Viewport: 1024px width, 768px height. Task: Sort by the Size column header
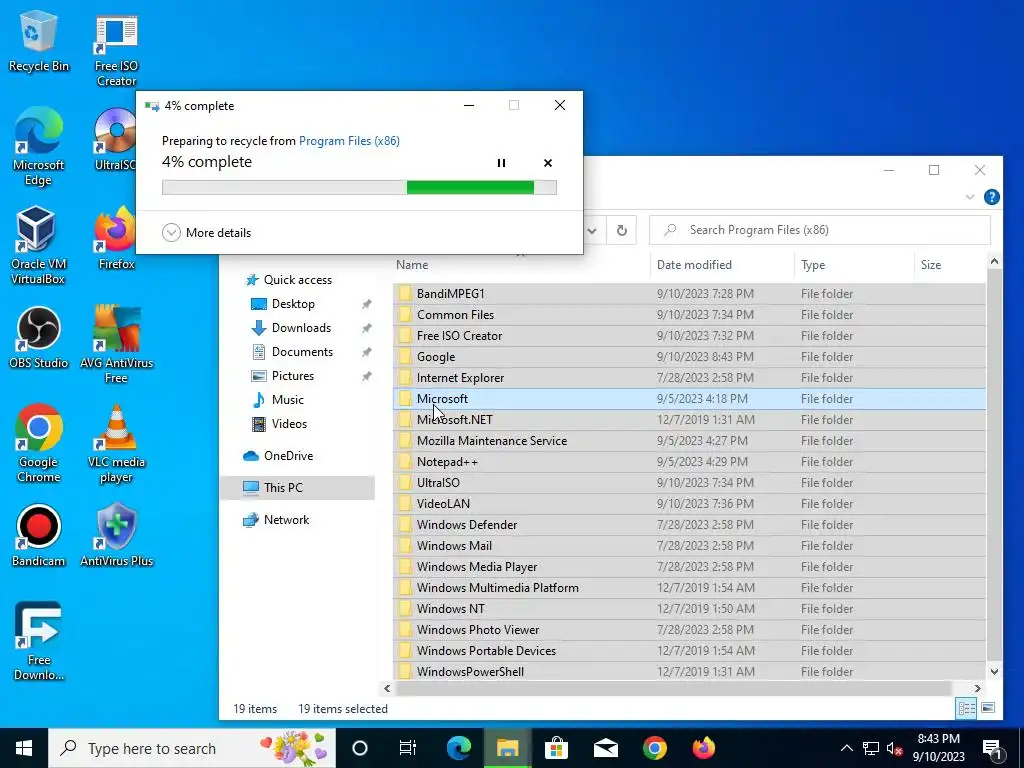coord(950,264)
